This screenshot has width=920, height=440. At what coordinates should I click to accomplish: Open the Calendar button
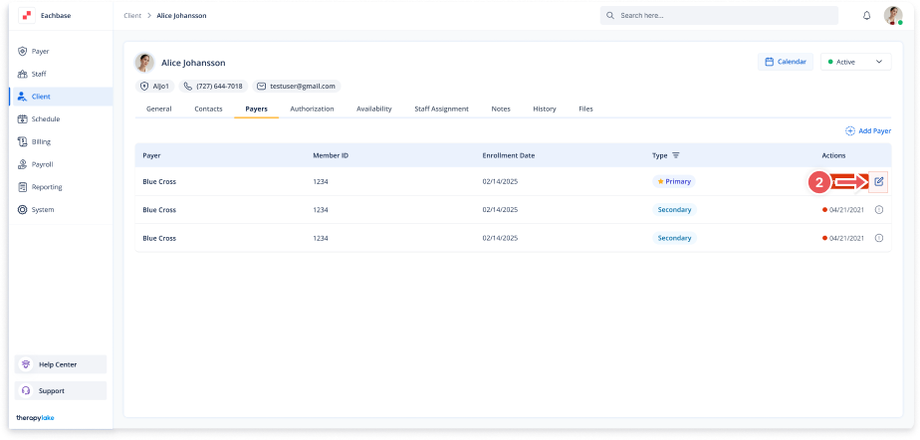(785, 62)
